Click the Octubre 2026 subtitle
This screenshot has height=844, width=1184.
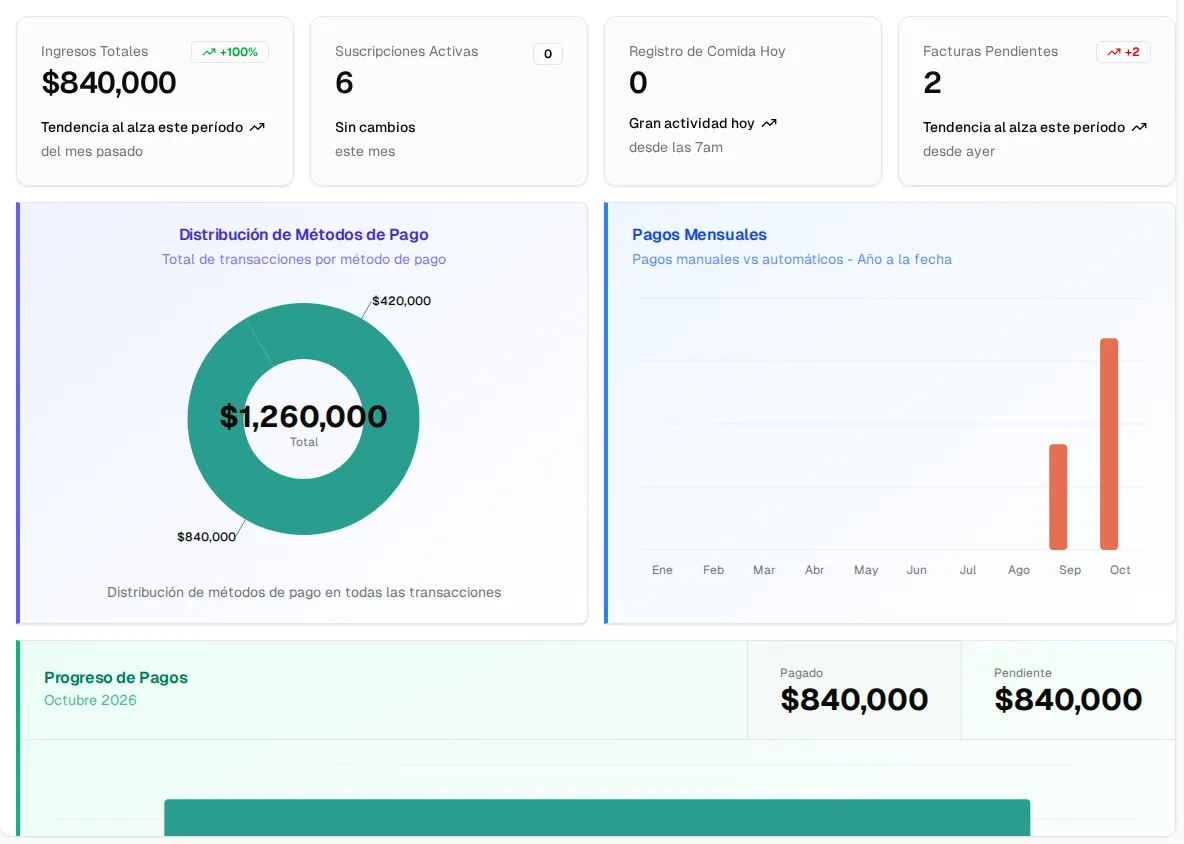coord(90,700)
